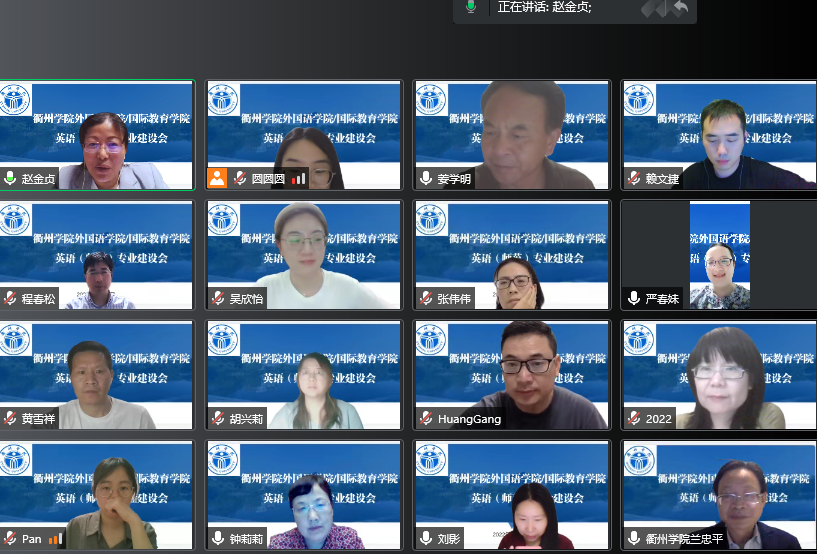Select the 胡兴莉 name label
Screen dimensions: 817x554
(246, 418)
